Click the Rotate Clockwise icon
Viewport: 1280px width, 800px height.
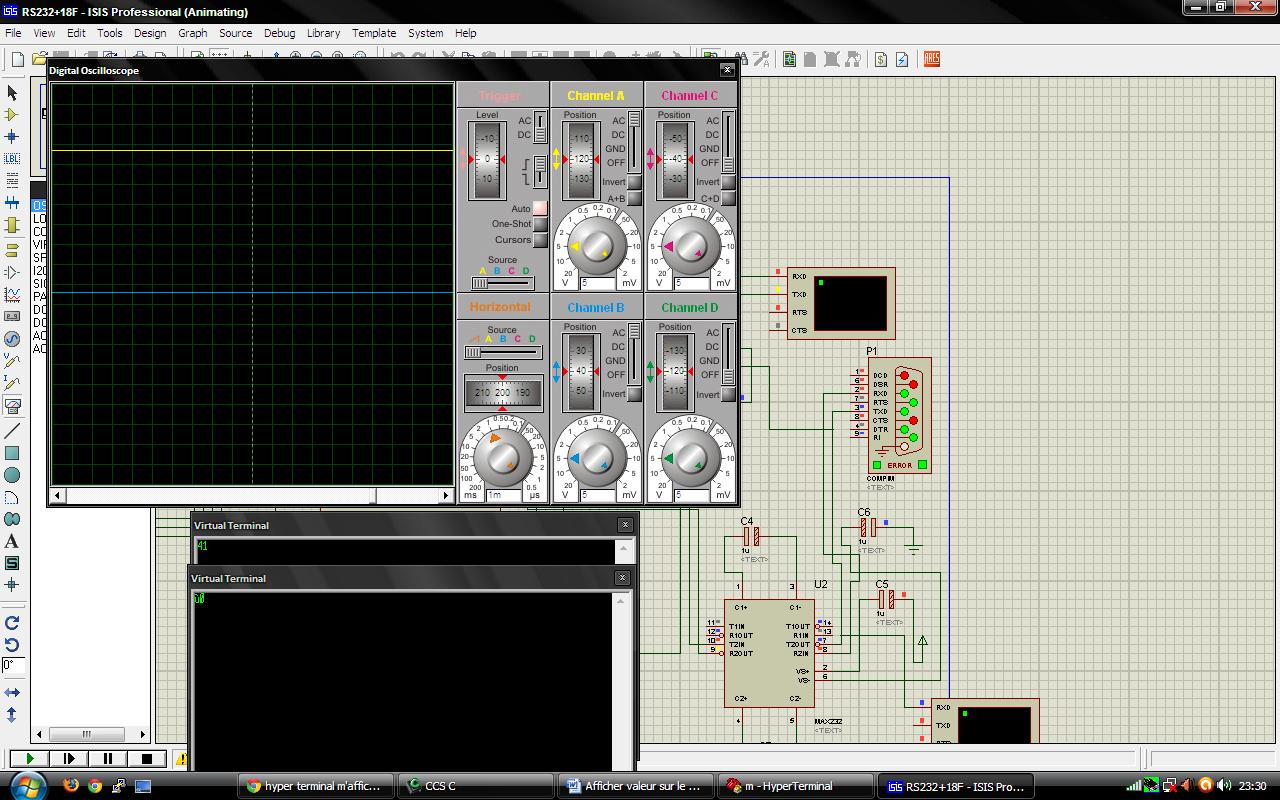pos(12,623)
